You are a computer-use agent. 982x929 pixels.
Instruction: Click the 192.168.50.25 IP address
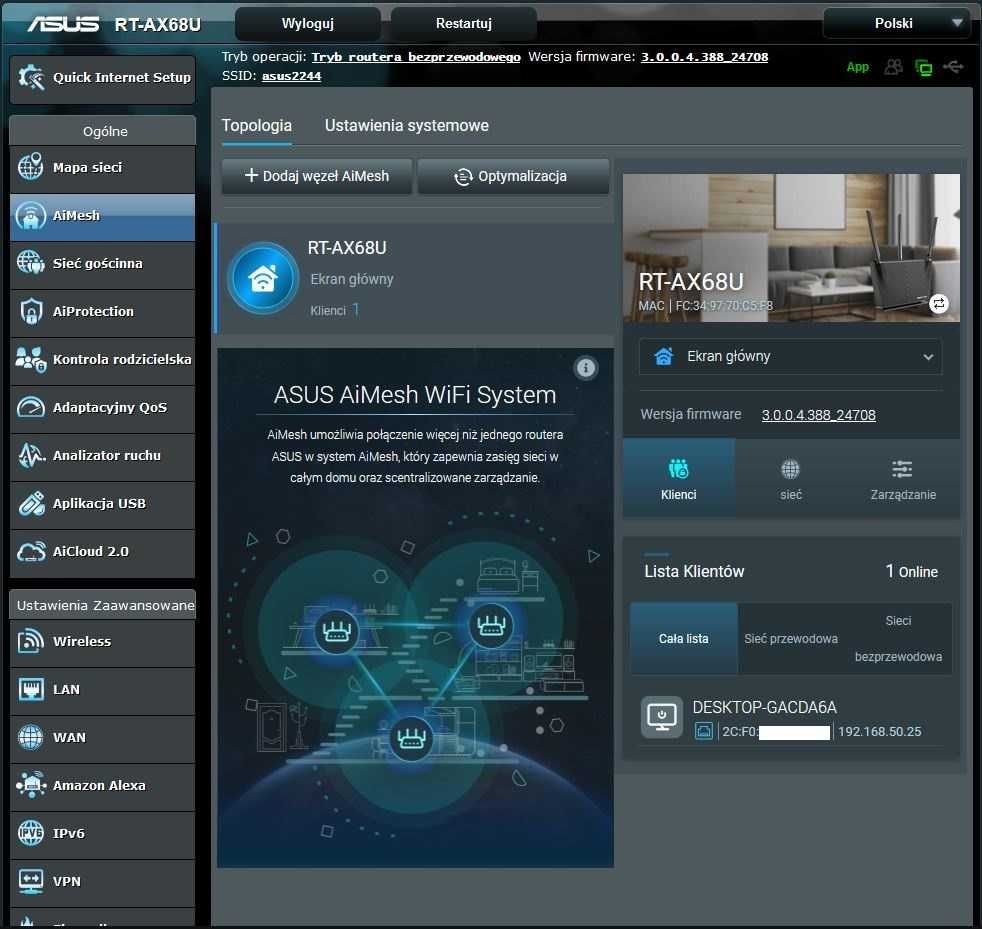879,731
